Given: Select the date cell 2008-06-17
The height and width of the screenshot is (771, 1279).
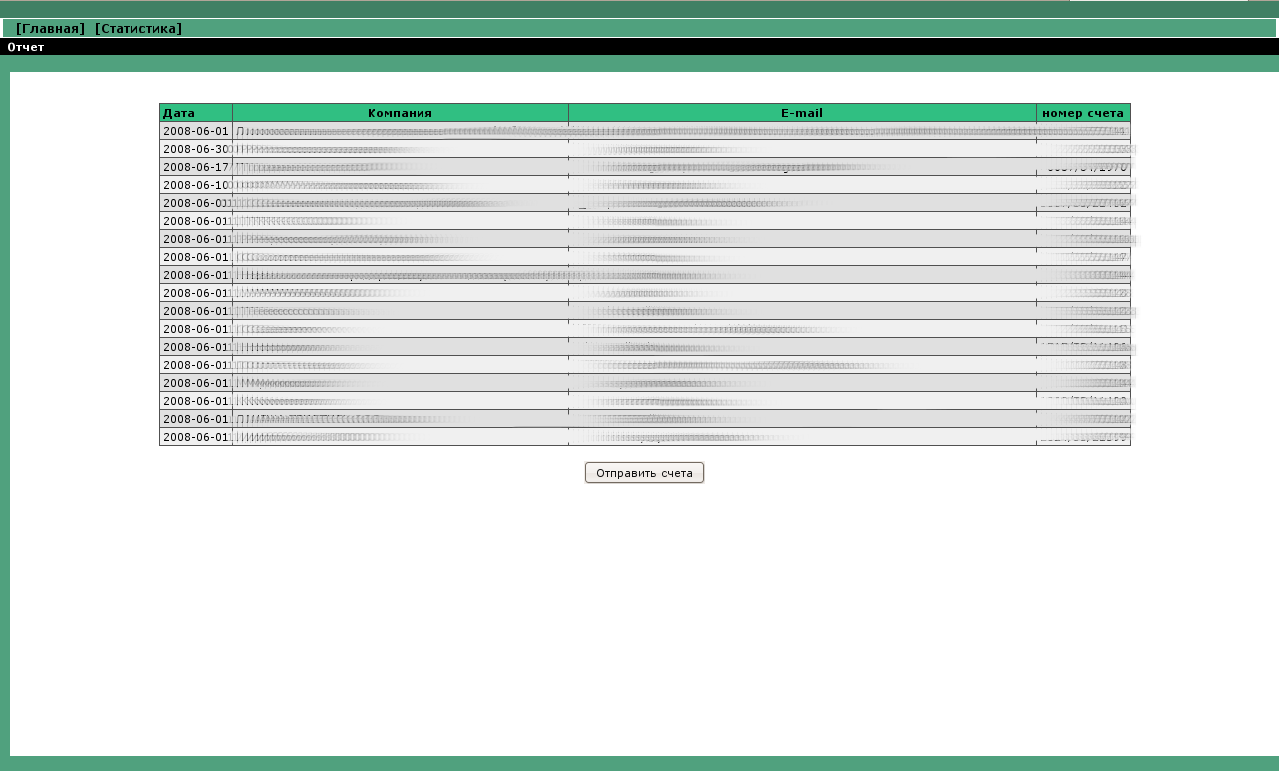Looking at the screenshot, I should [196, 167].
